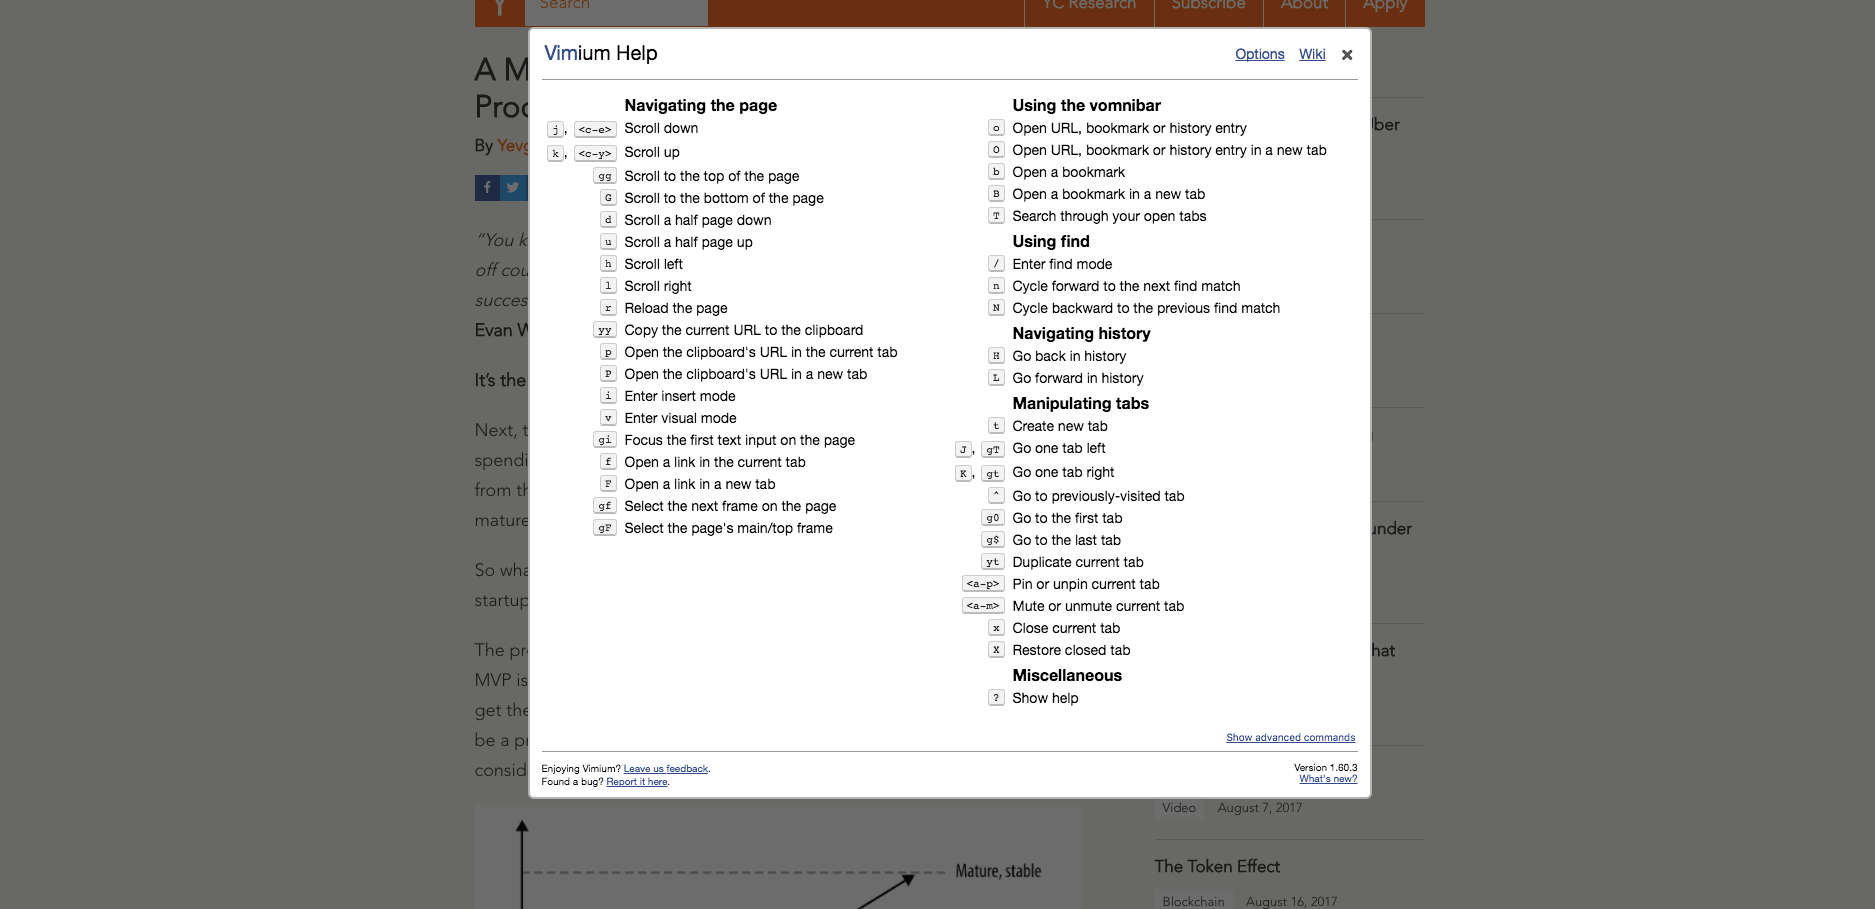The width and height of the screenshot is (1875, 909).
Task: Click the Twitter share icon
Action: (513, 187)
